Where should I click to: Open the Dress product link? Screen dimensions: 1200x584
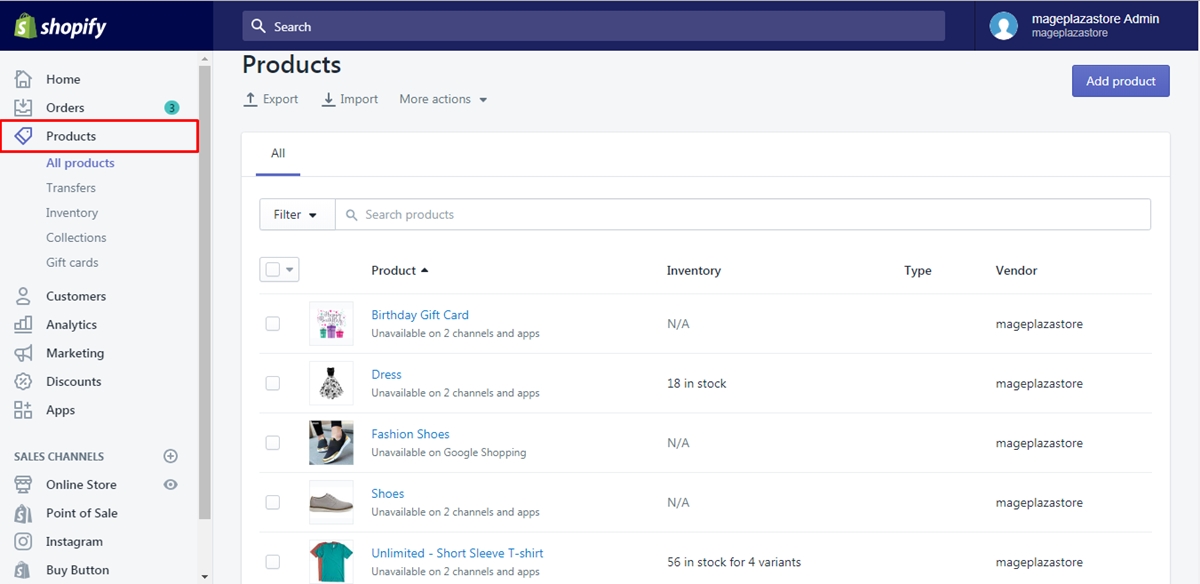386,375
